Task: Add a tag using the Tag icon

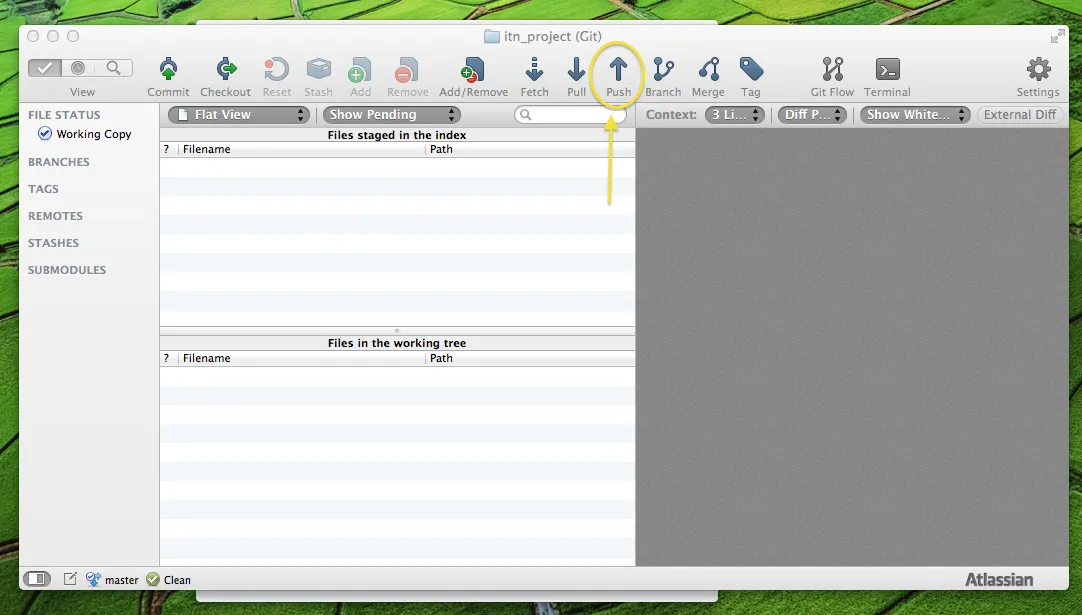Action: pos(751,70)
